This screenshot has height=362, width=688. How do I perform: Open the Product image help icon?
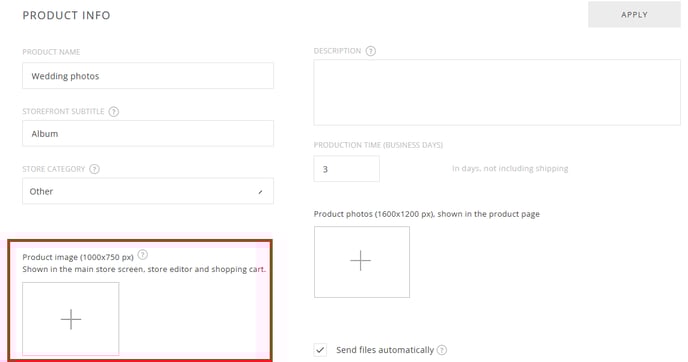coord(143,255)
